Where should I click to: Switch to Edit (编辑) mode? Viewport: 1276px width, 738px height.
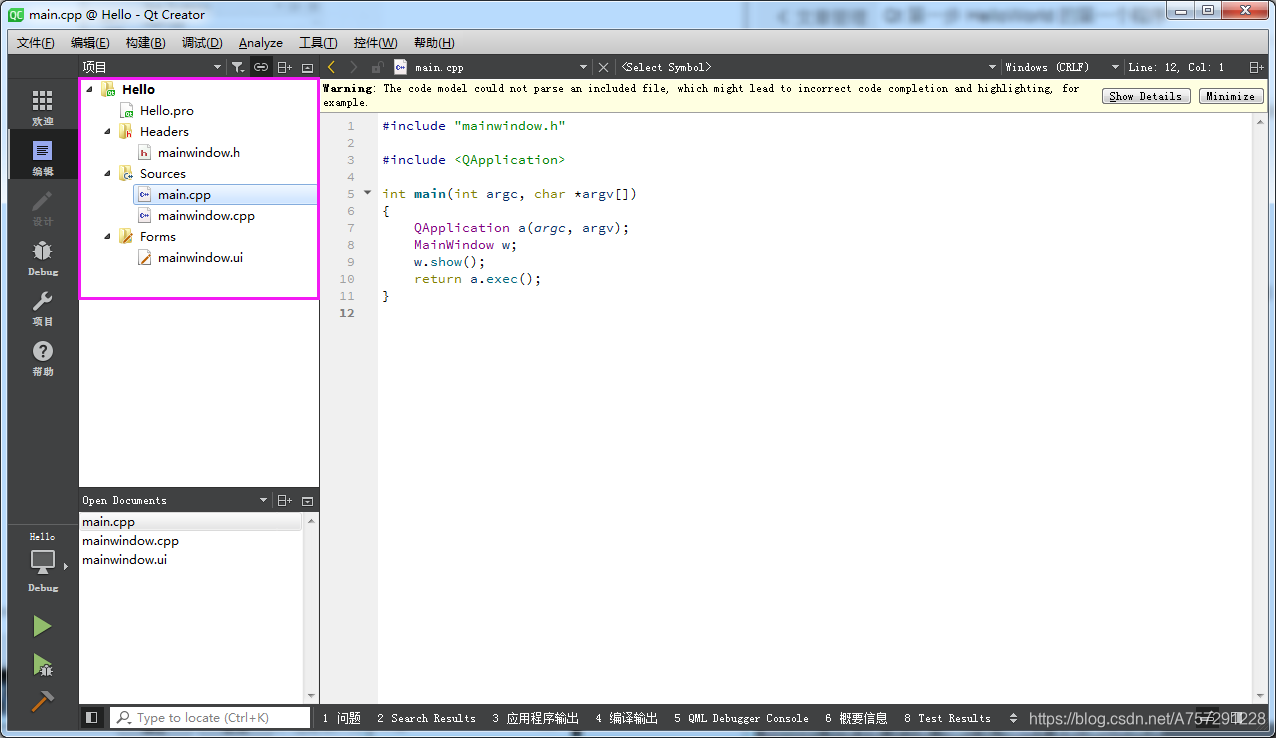42,157
